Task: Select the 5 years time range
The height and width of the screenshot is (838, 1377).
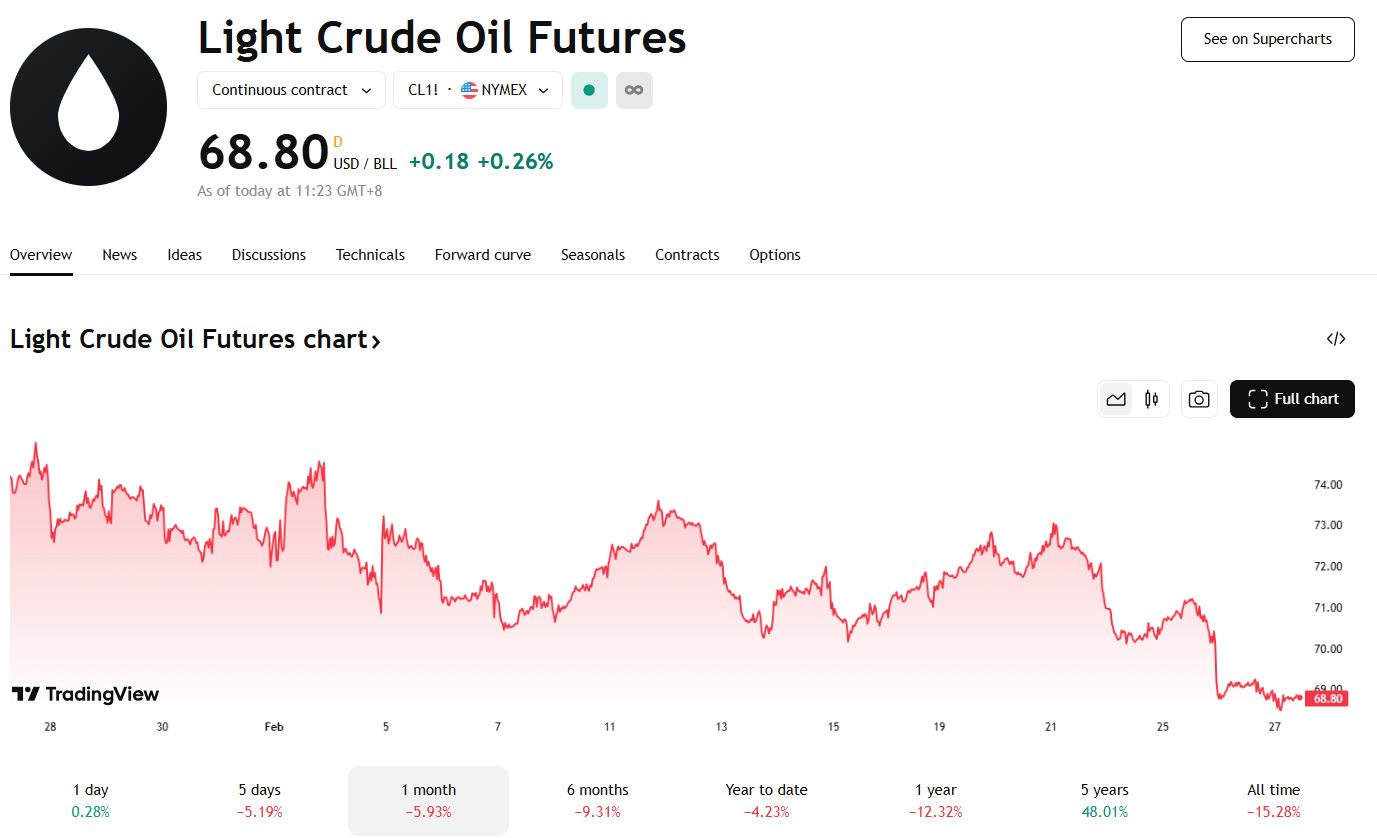Action: [x=1104, y=800]
